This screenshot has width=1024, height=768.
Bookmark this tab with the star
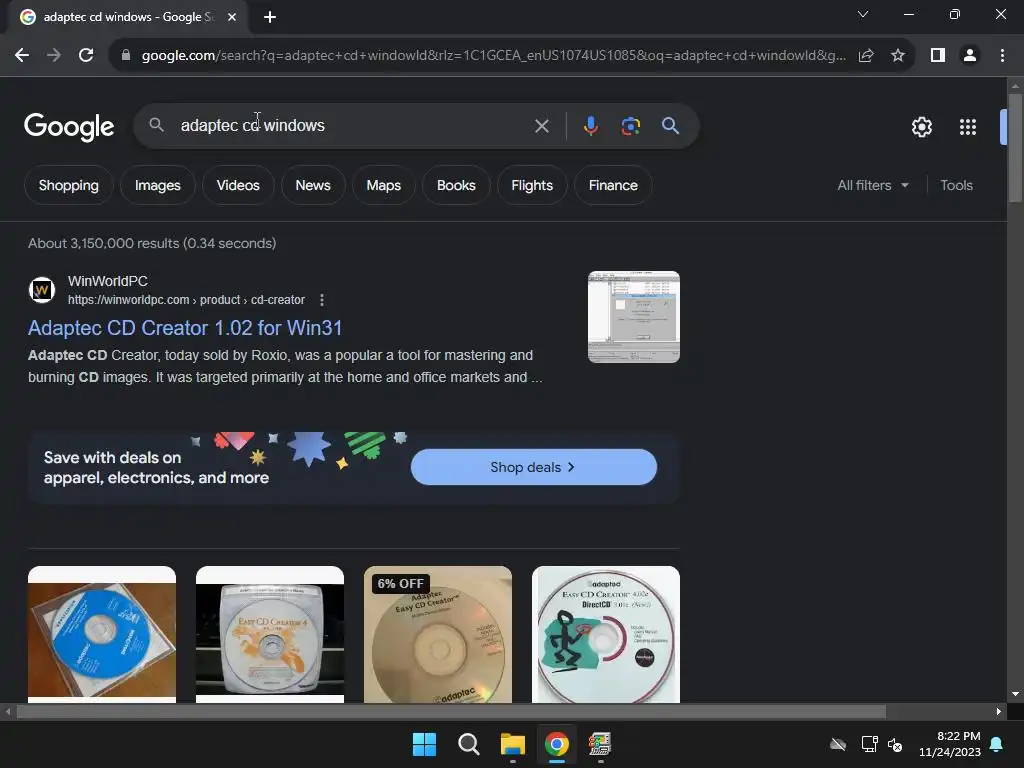[898, 56]
